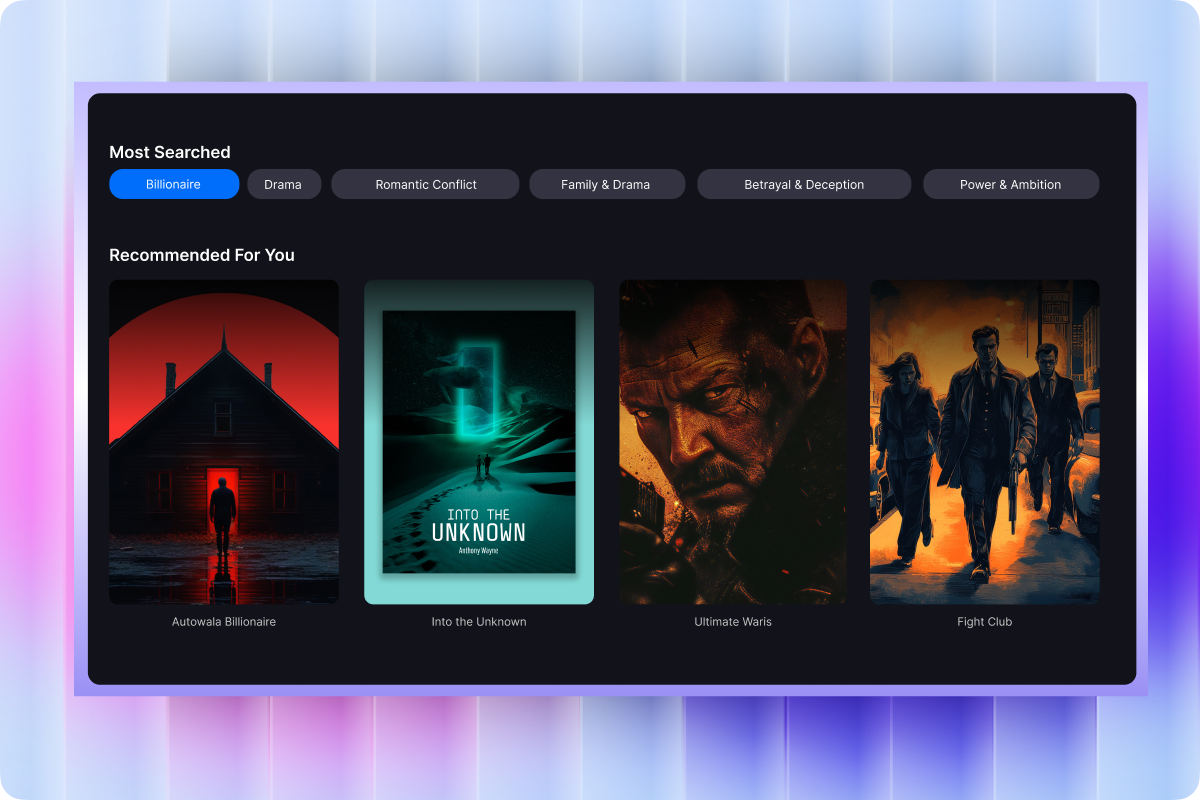Viewport: 1200px width, 800px height.
Task: Select the Betrayal & Deception chip
Action: [x=804, y=184]
